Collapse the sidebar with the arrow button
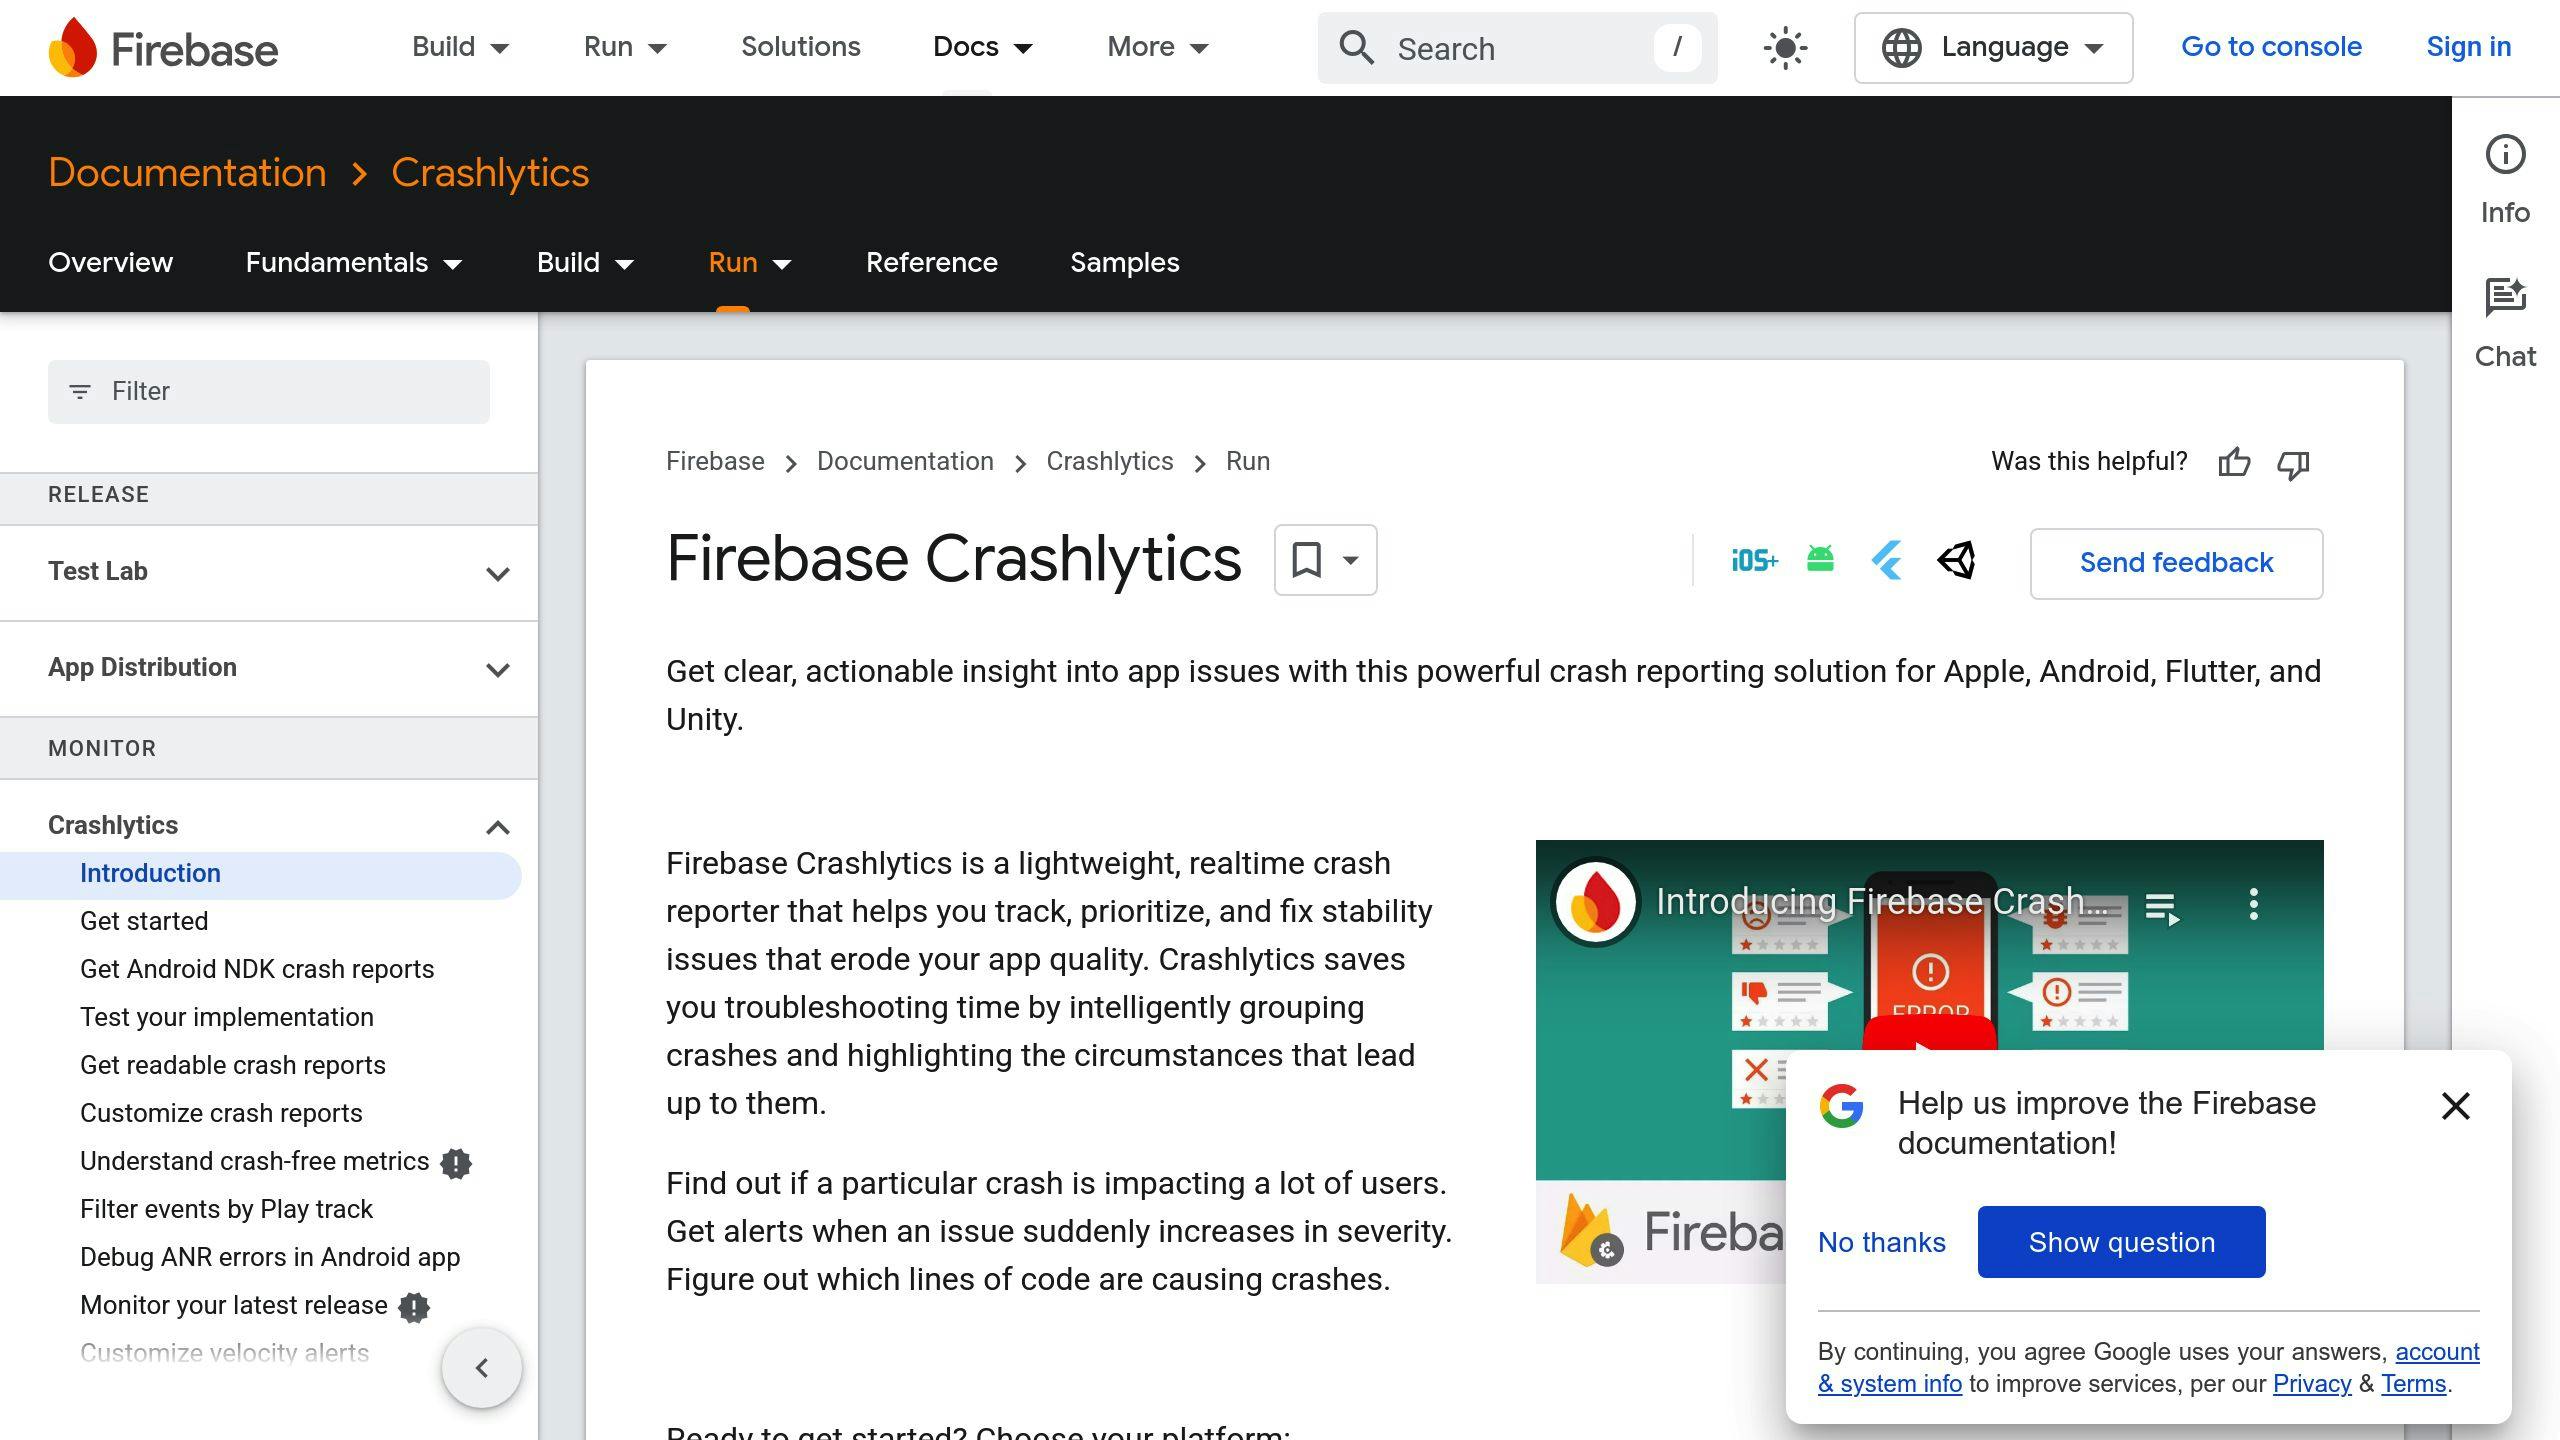 (482, 1368)
